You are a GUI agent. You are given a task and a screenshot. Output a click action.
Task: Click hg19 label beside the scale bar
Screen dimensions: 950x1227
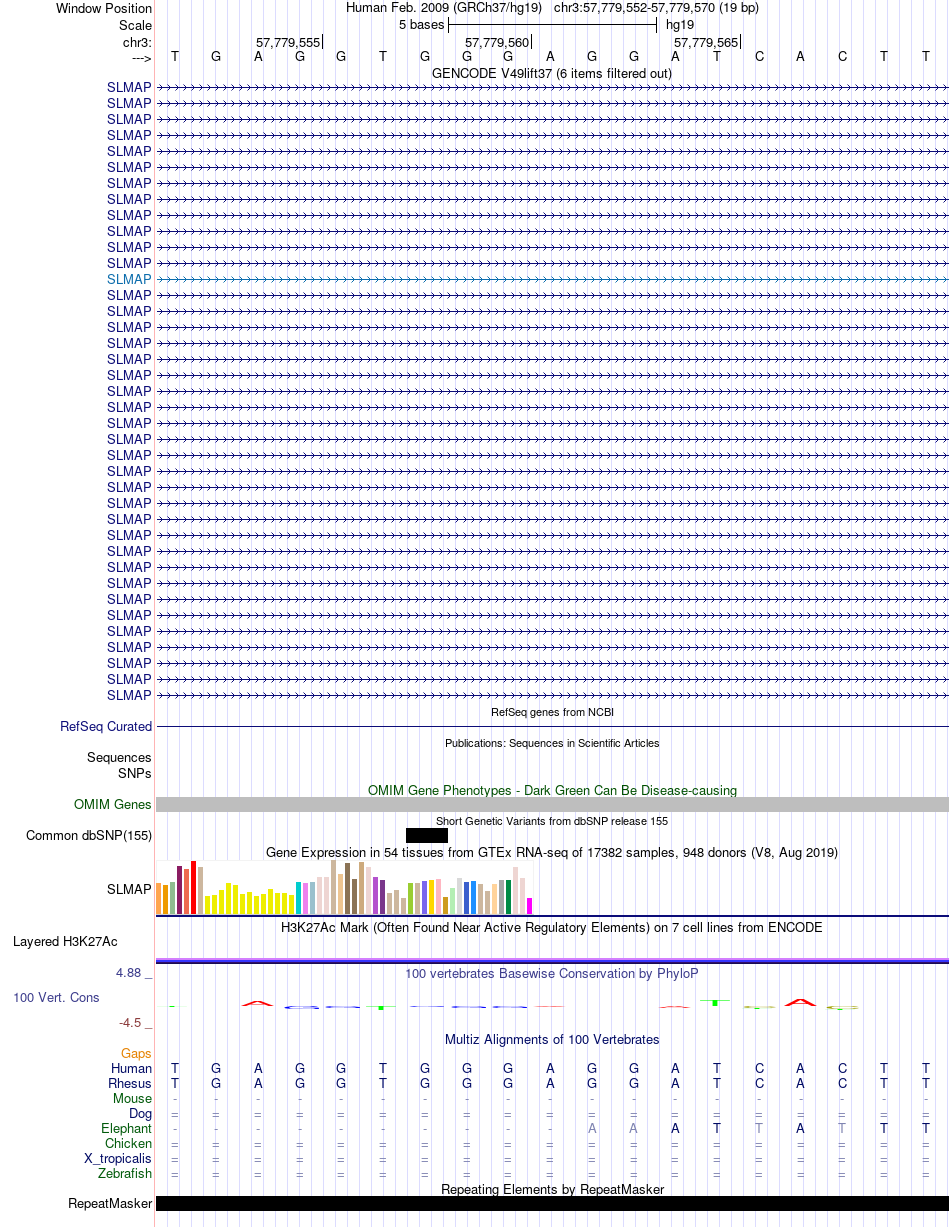tap(680, 24)
